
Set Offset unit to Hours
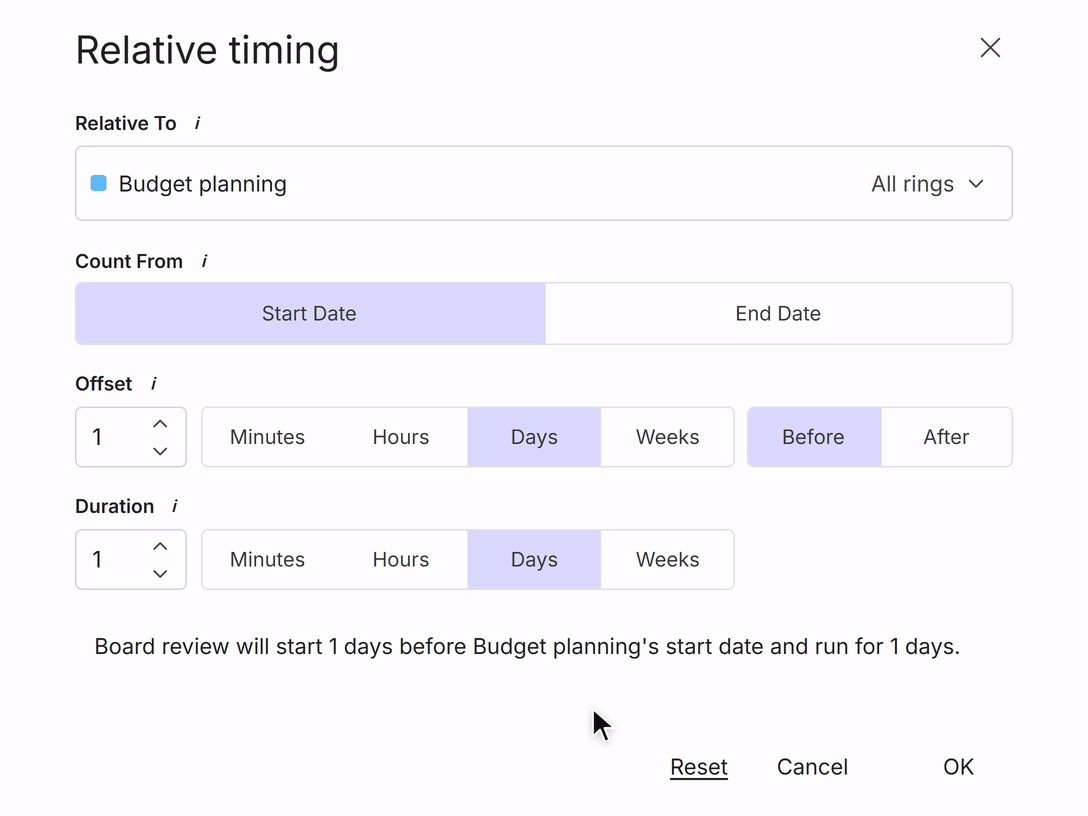pyautogui.click(x=400, y=437)
